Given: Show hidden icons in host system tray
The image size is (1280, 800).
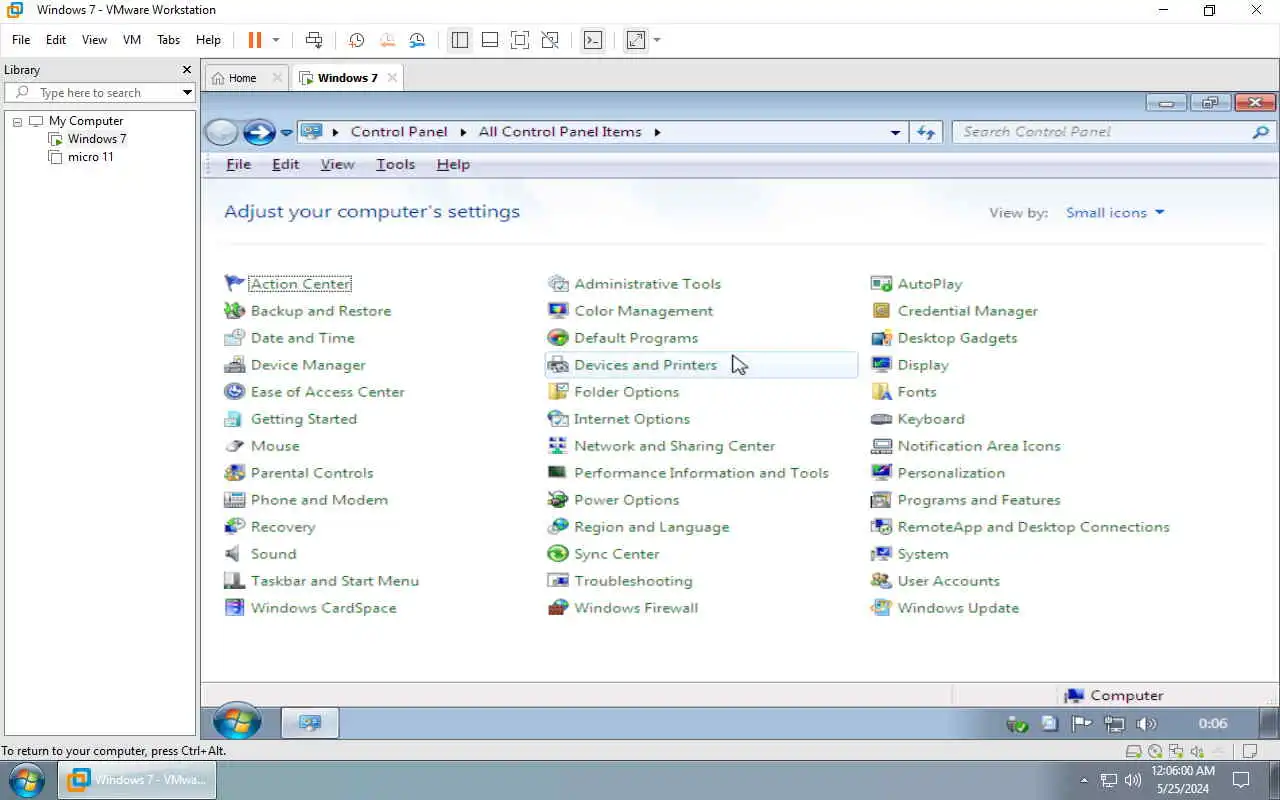Looking at the screenshot, I should pyautogui.click(x=1085, y=780).
